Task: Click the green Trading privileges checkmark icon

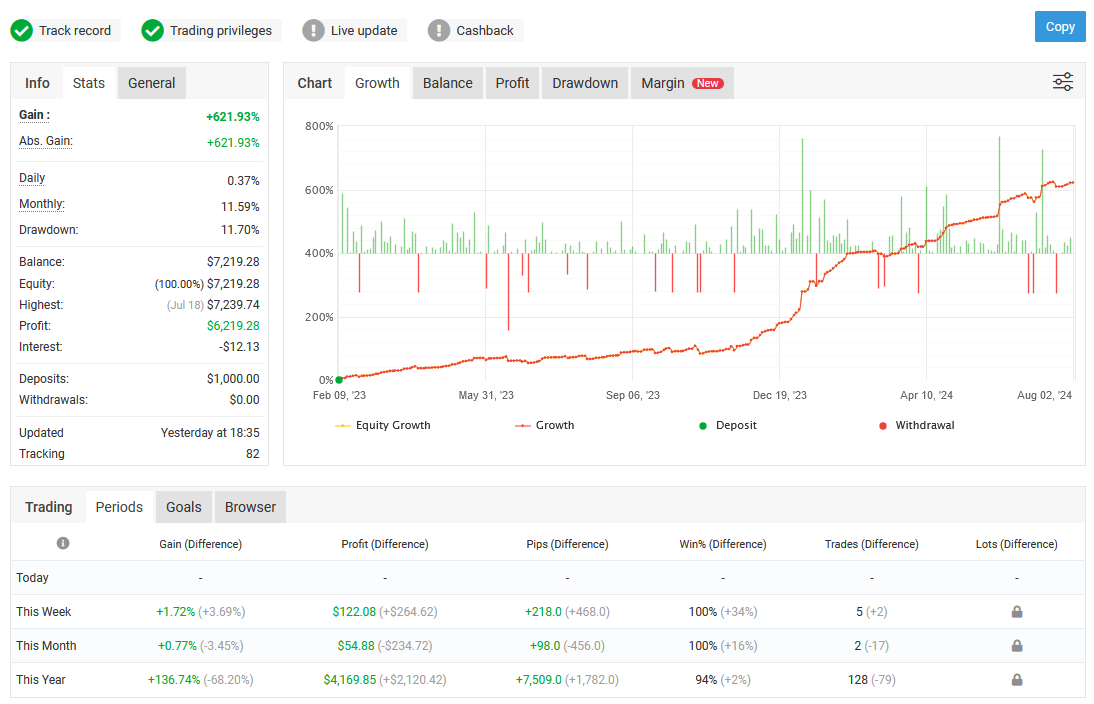Action: [153, 31]
